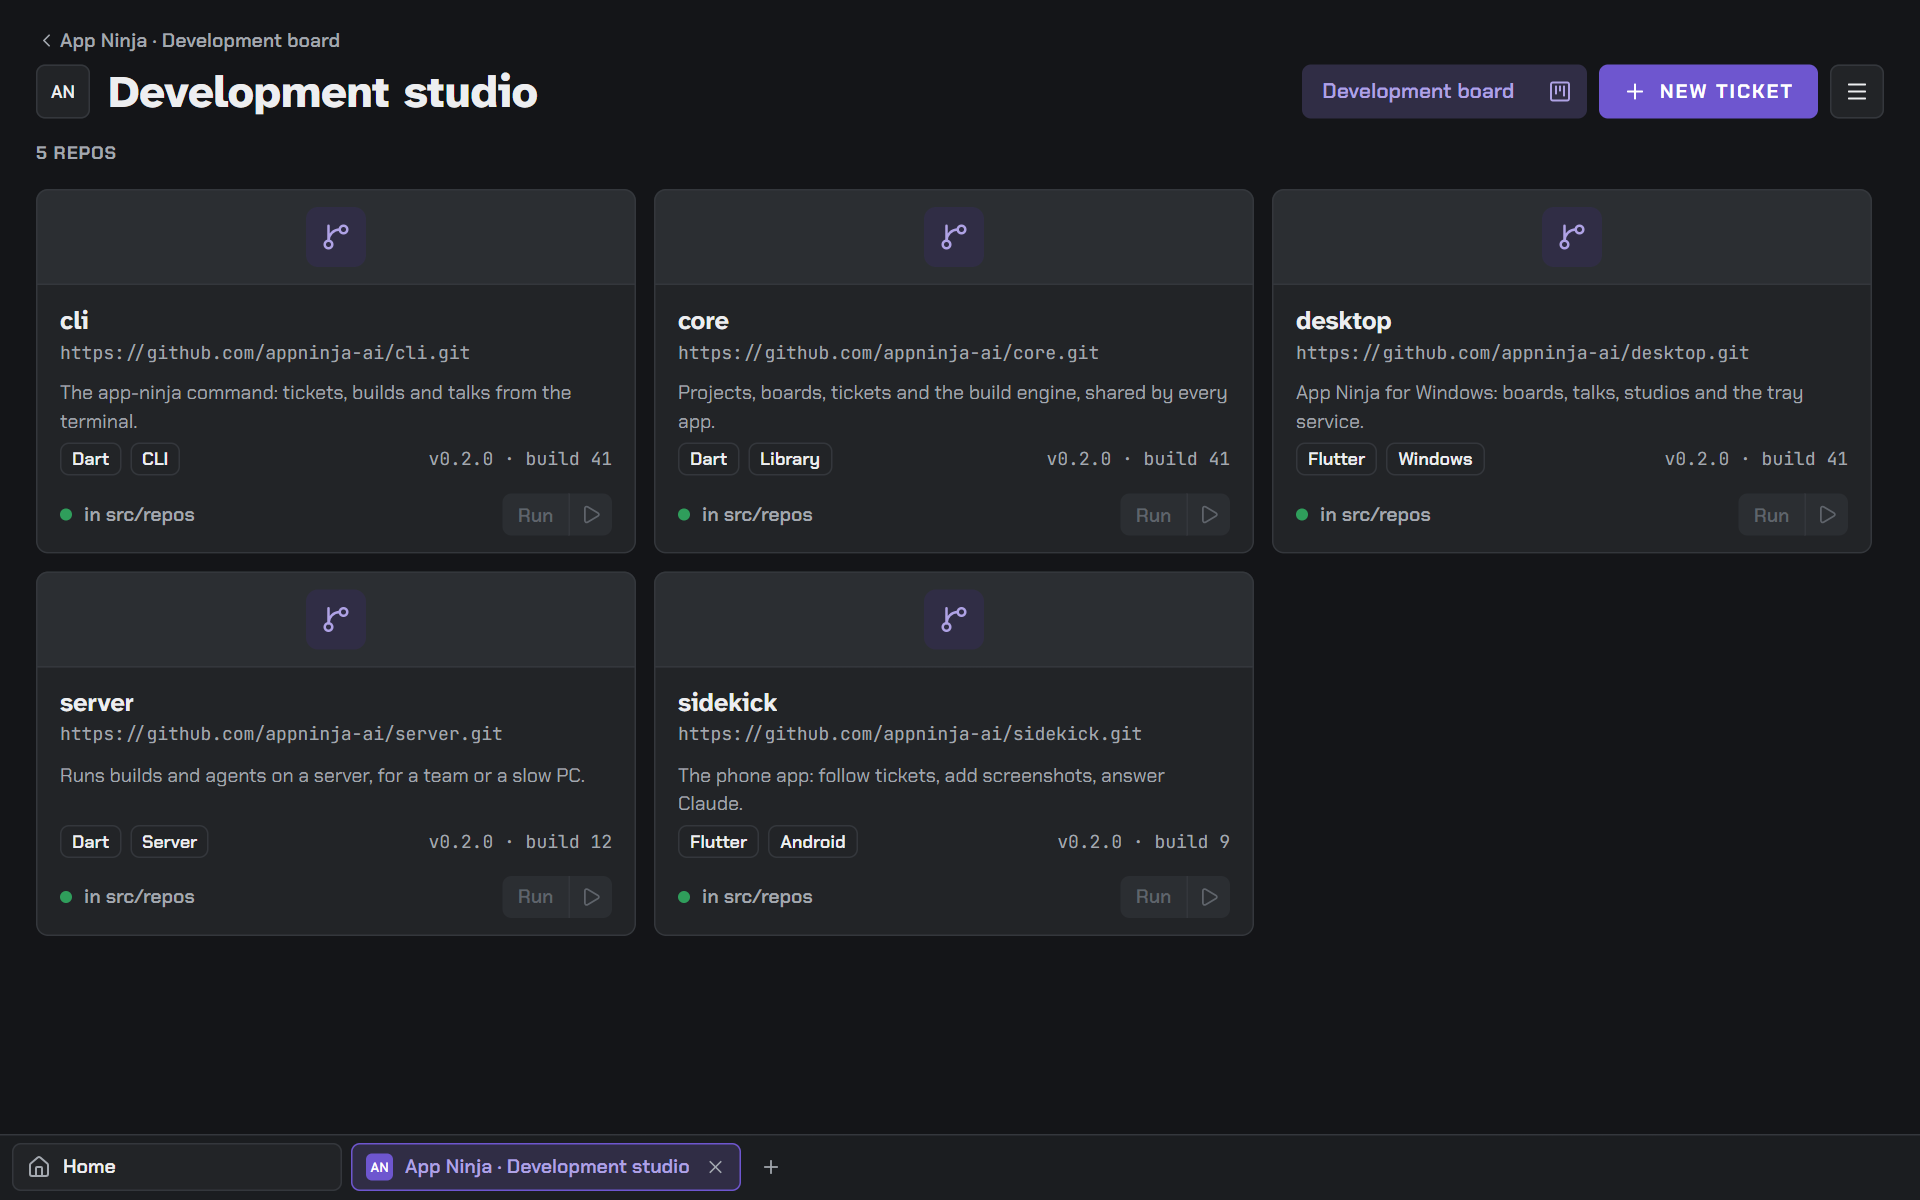
Task: Open the desktop.git GitHub URL
Action: point(1522,353)
